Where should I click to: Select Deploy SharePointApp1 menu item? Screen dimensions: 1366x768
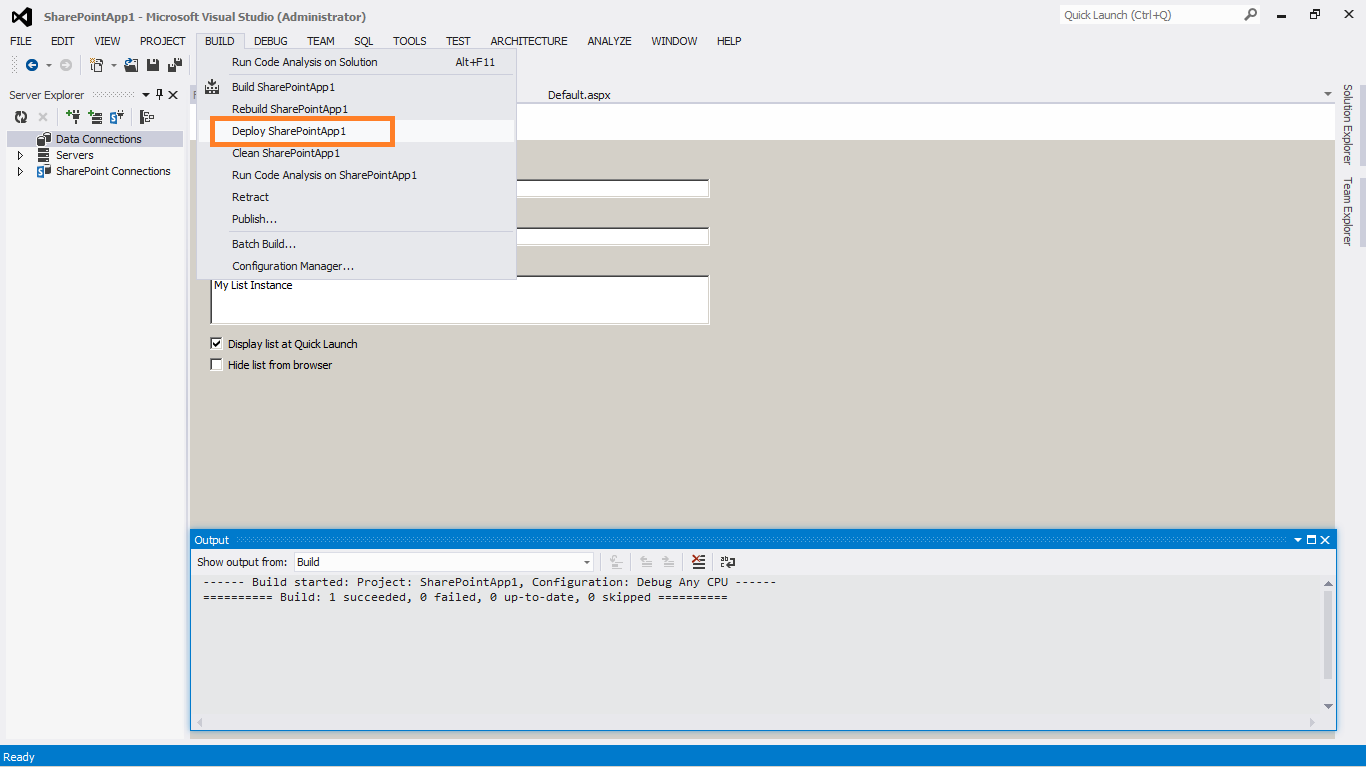(356, 131)
